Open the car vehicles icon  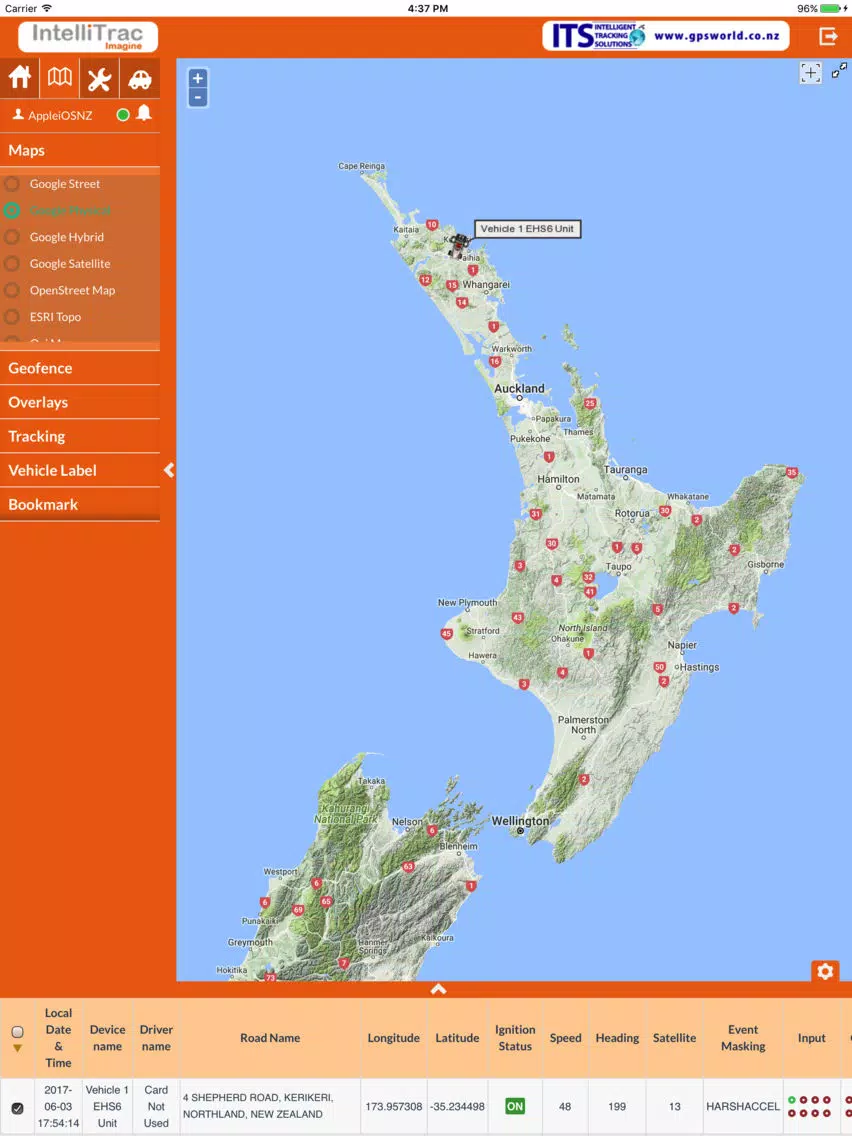(x=140, y=78)
